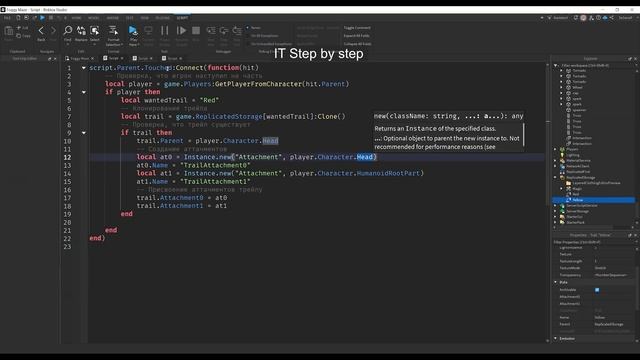Pop out the Explorer panel
This screenshot has height=360, width=640.
click(x=630, y=59)
